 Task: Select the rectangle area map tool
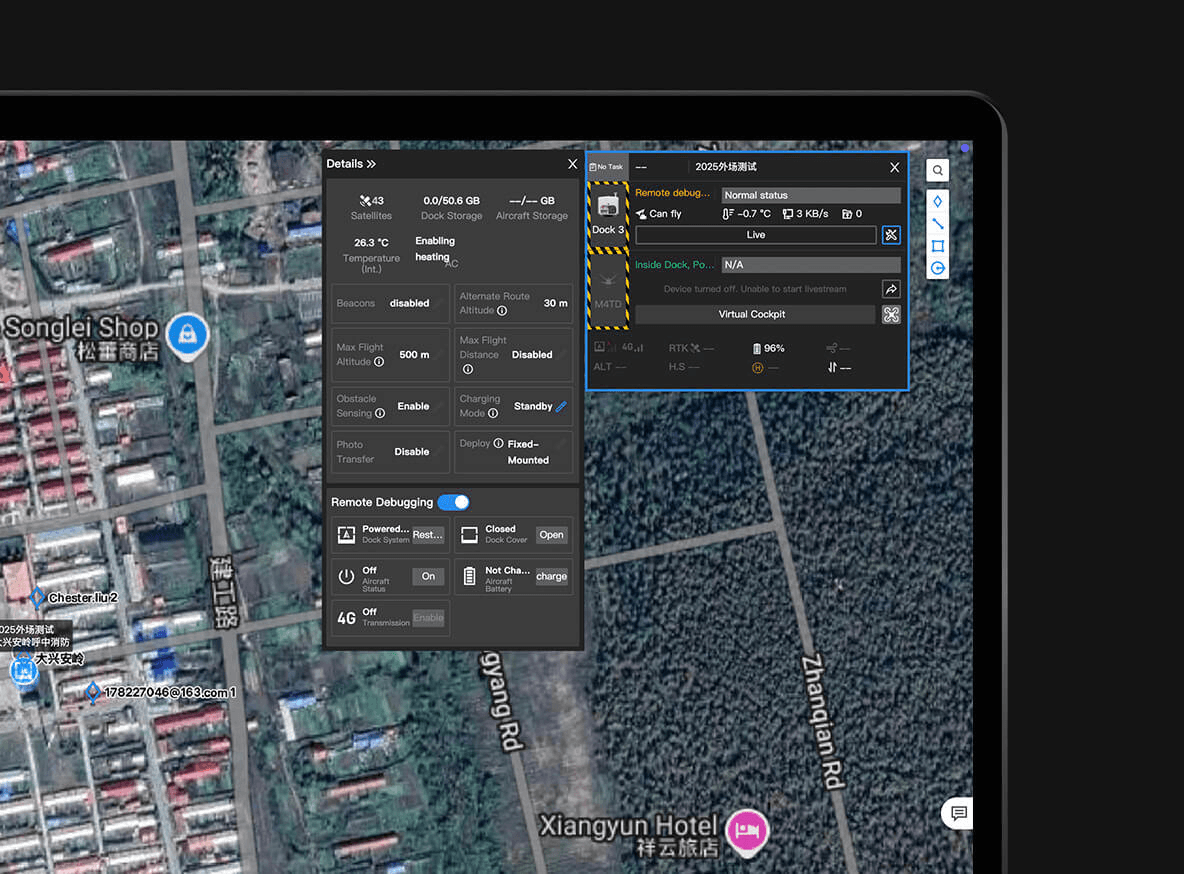tap(937, 246)
